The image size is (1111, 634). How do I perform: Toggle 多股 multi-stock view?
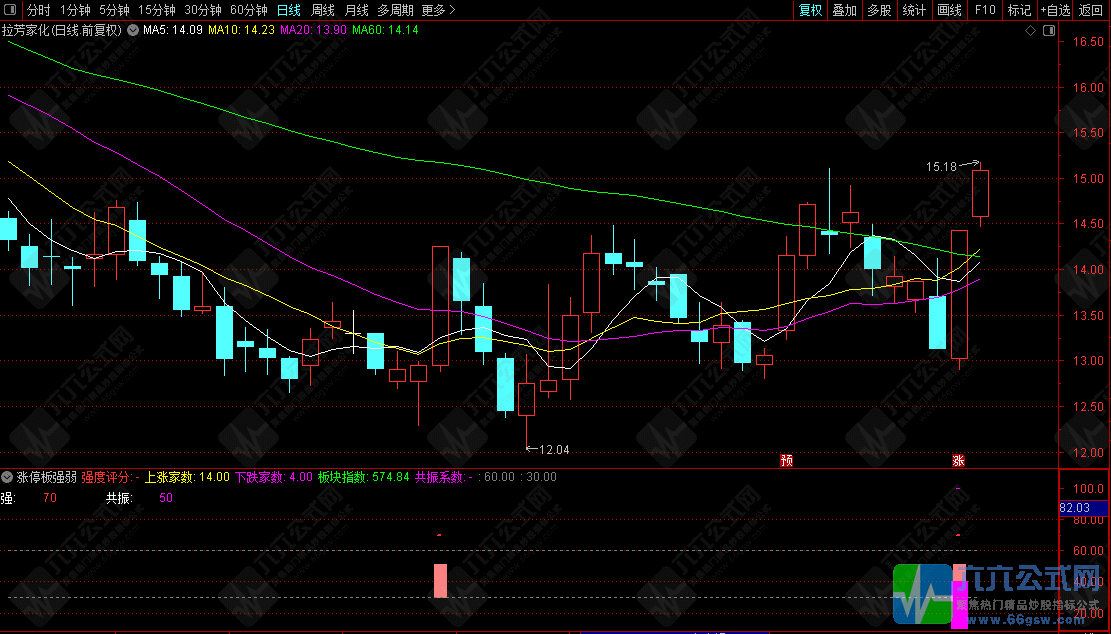tap(879, 10)
